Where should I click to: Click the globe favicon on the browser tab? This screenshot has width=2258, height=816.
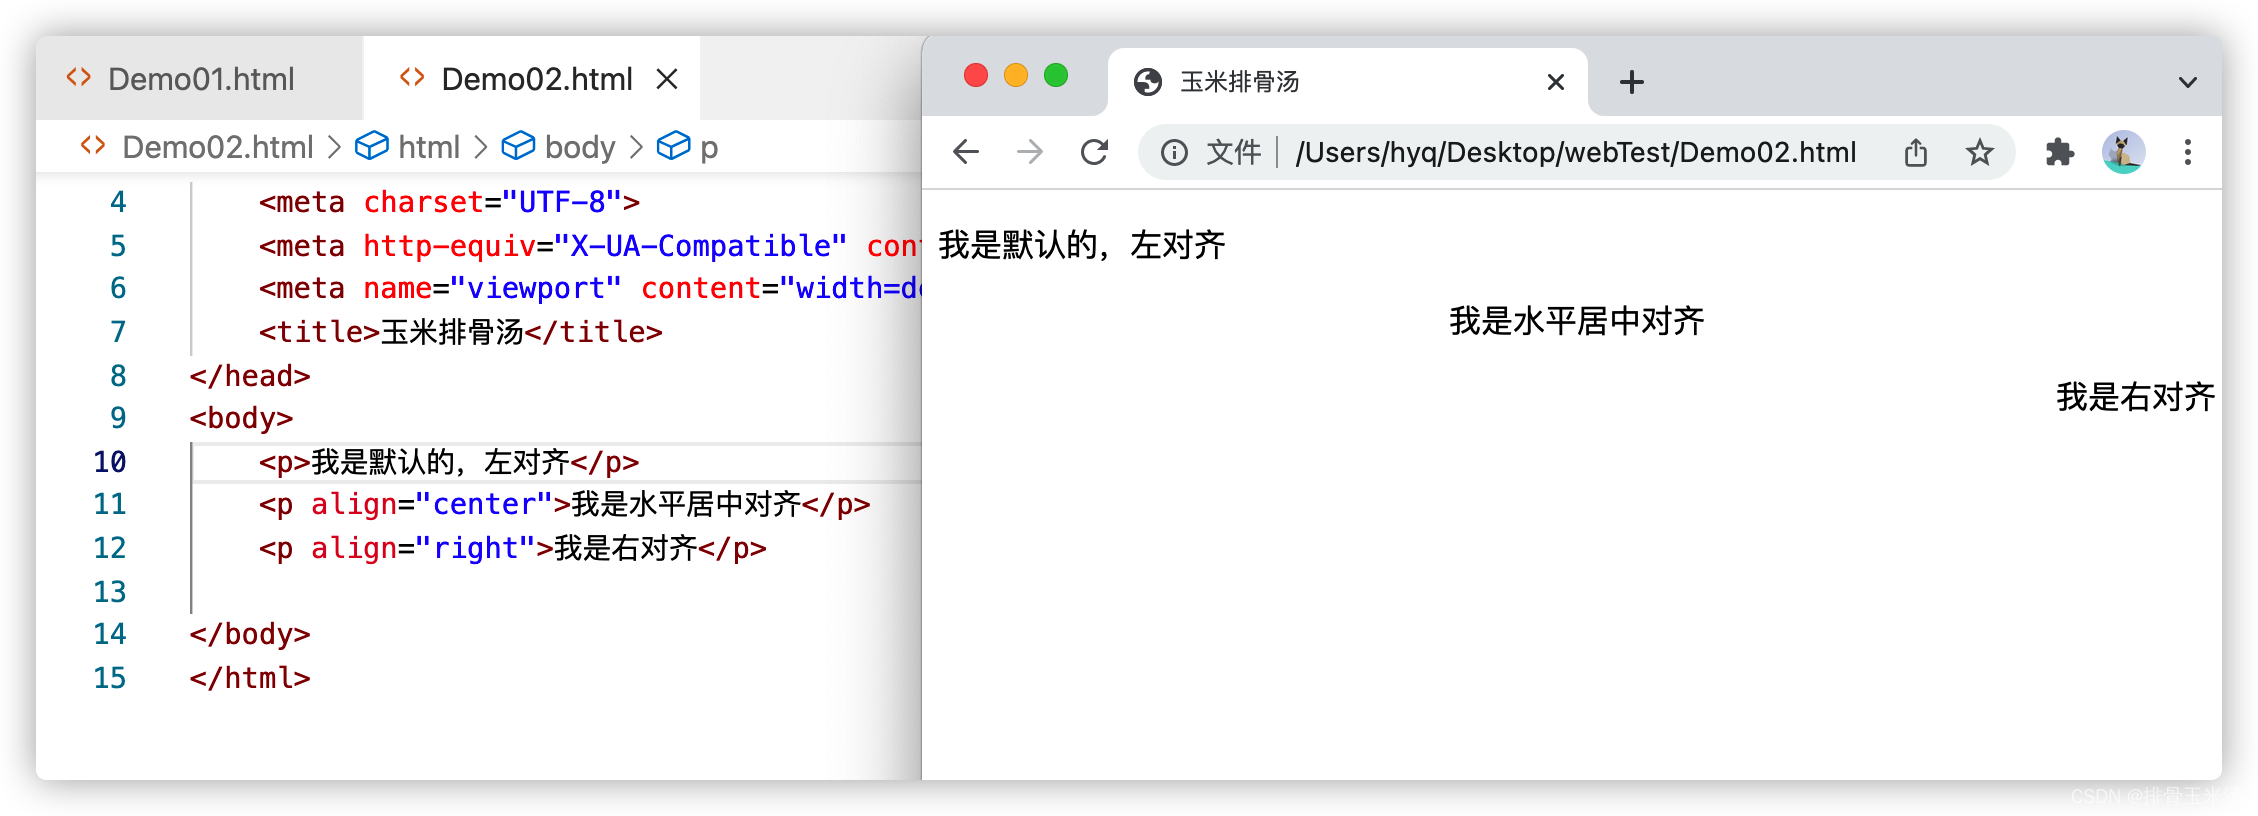coord(1148,82)
